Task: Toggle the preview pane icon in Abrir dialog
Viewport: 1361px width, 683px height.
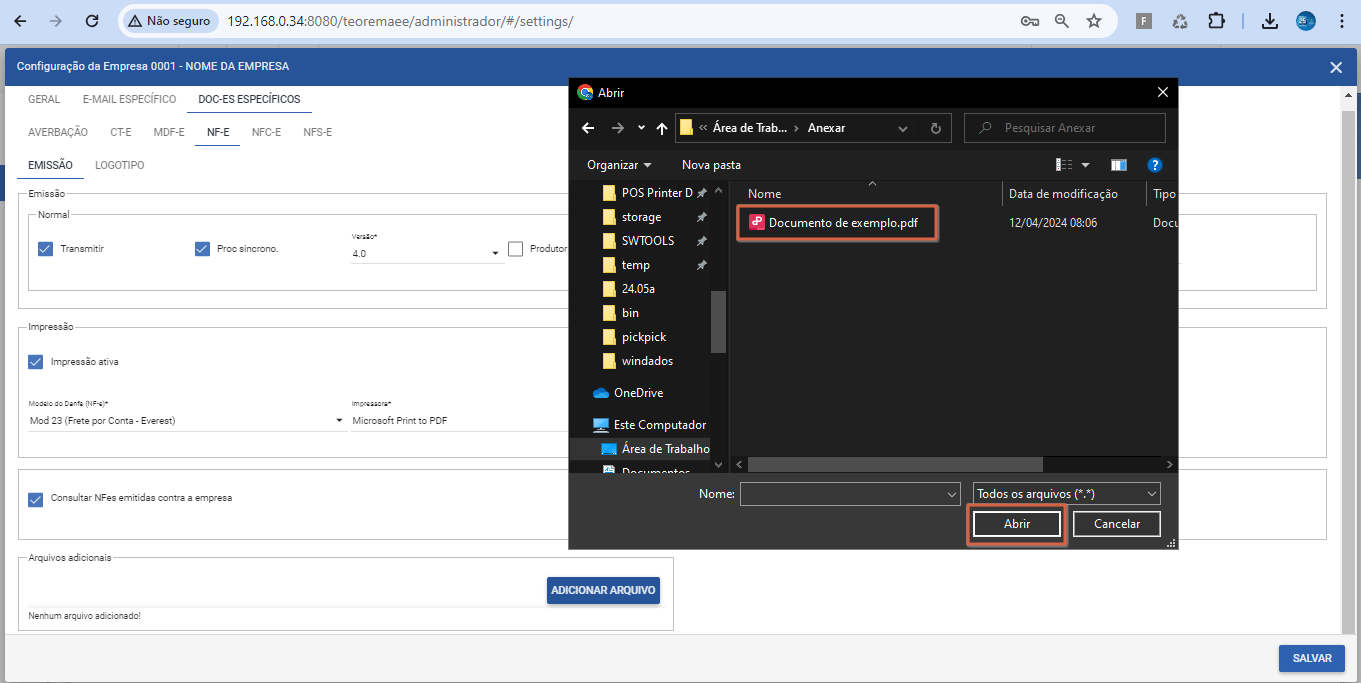Action: click(x=1119, y=165)
